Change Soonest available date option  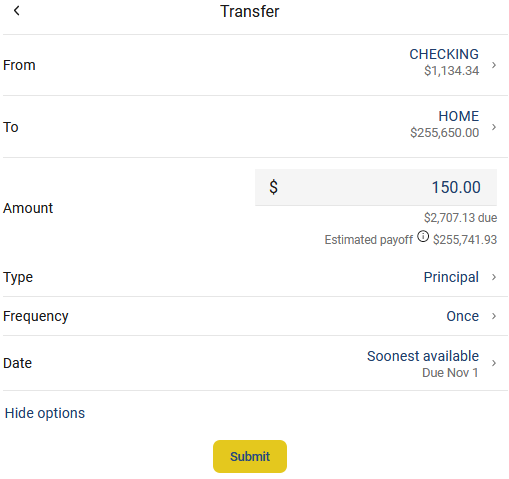click(423, 356)
